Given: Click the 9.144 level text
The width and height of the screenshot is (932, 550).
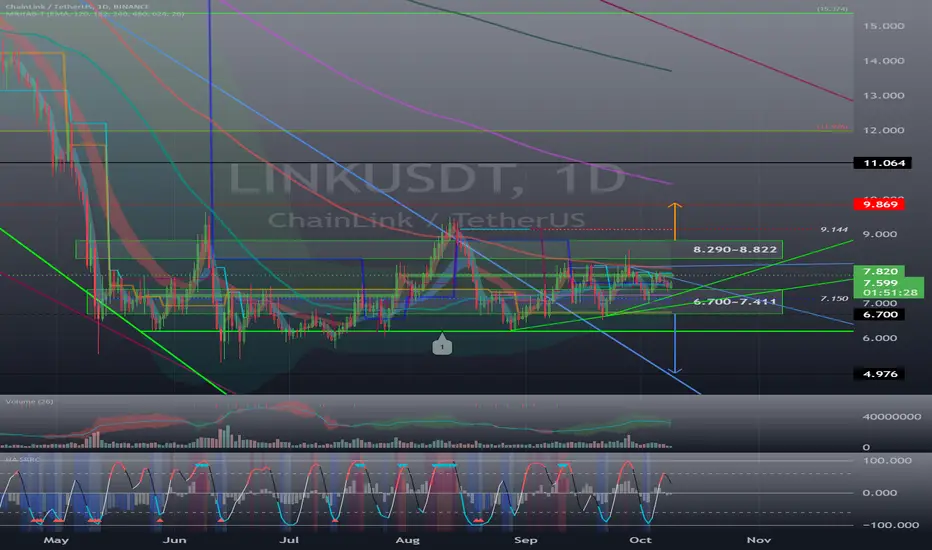Looking at the screenshot, I should pos(834,230).
